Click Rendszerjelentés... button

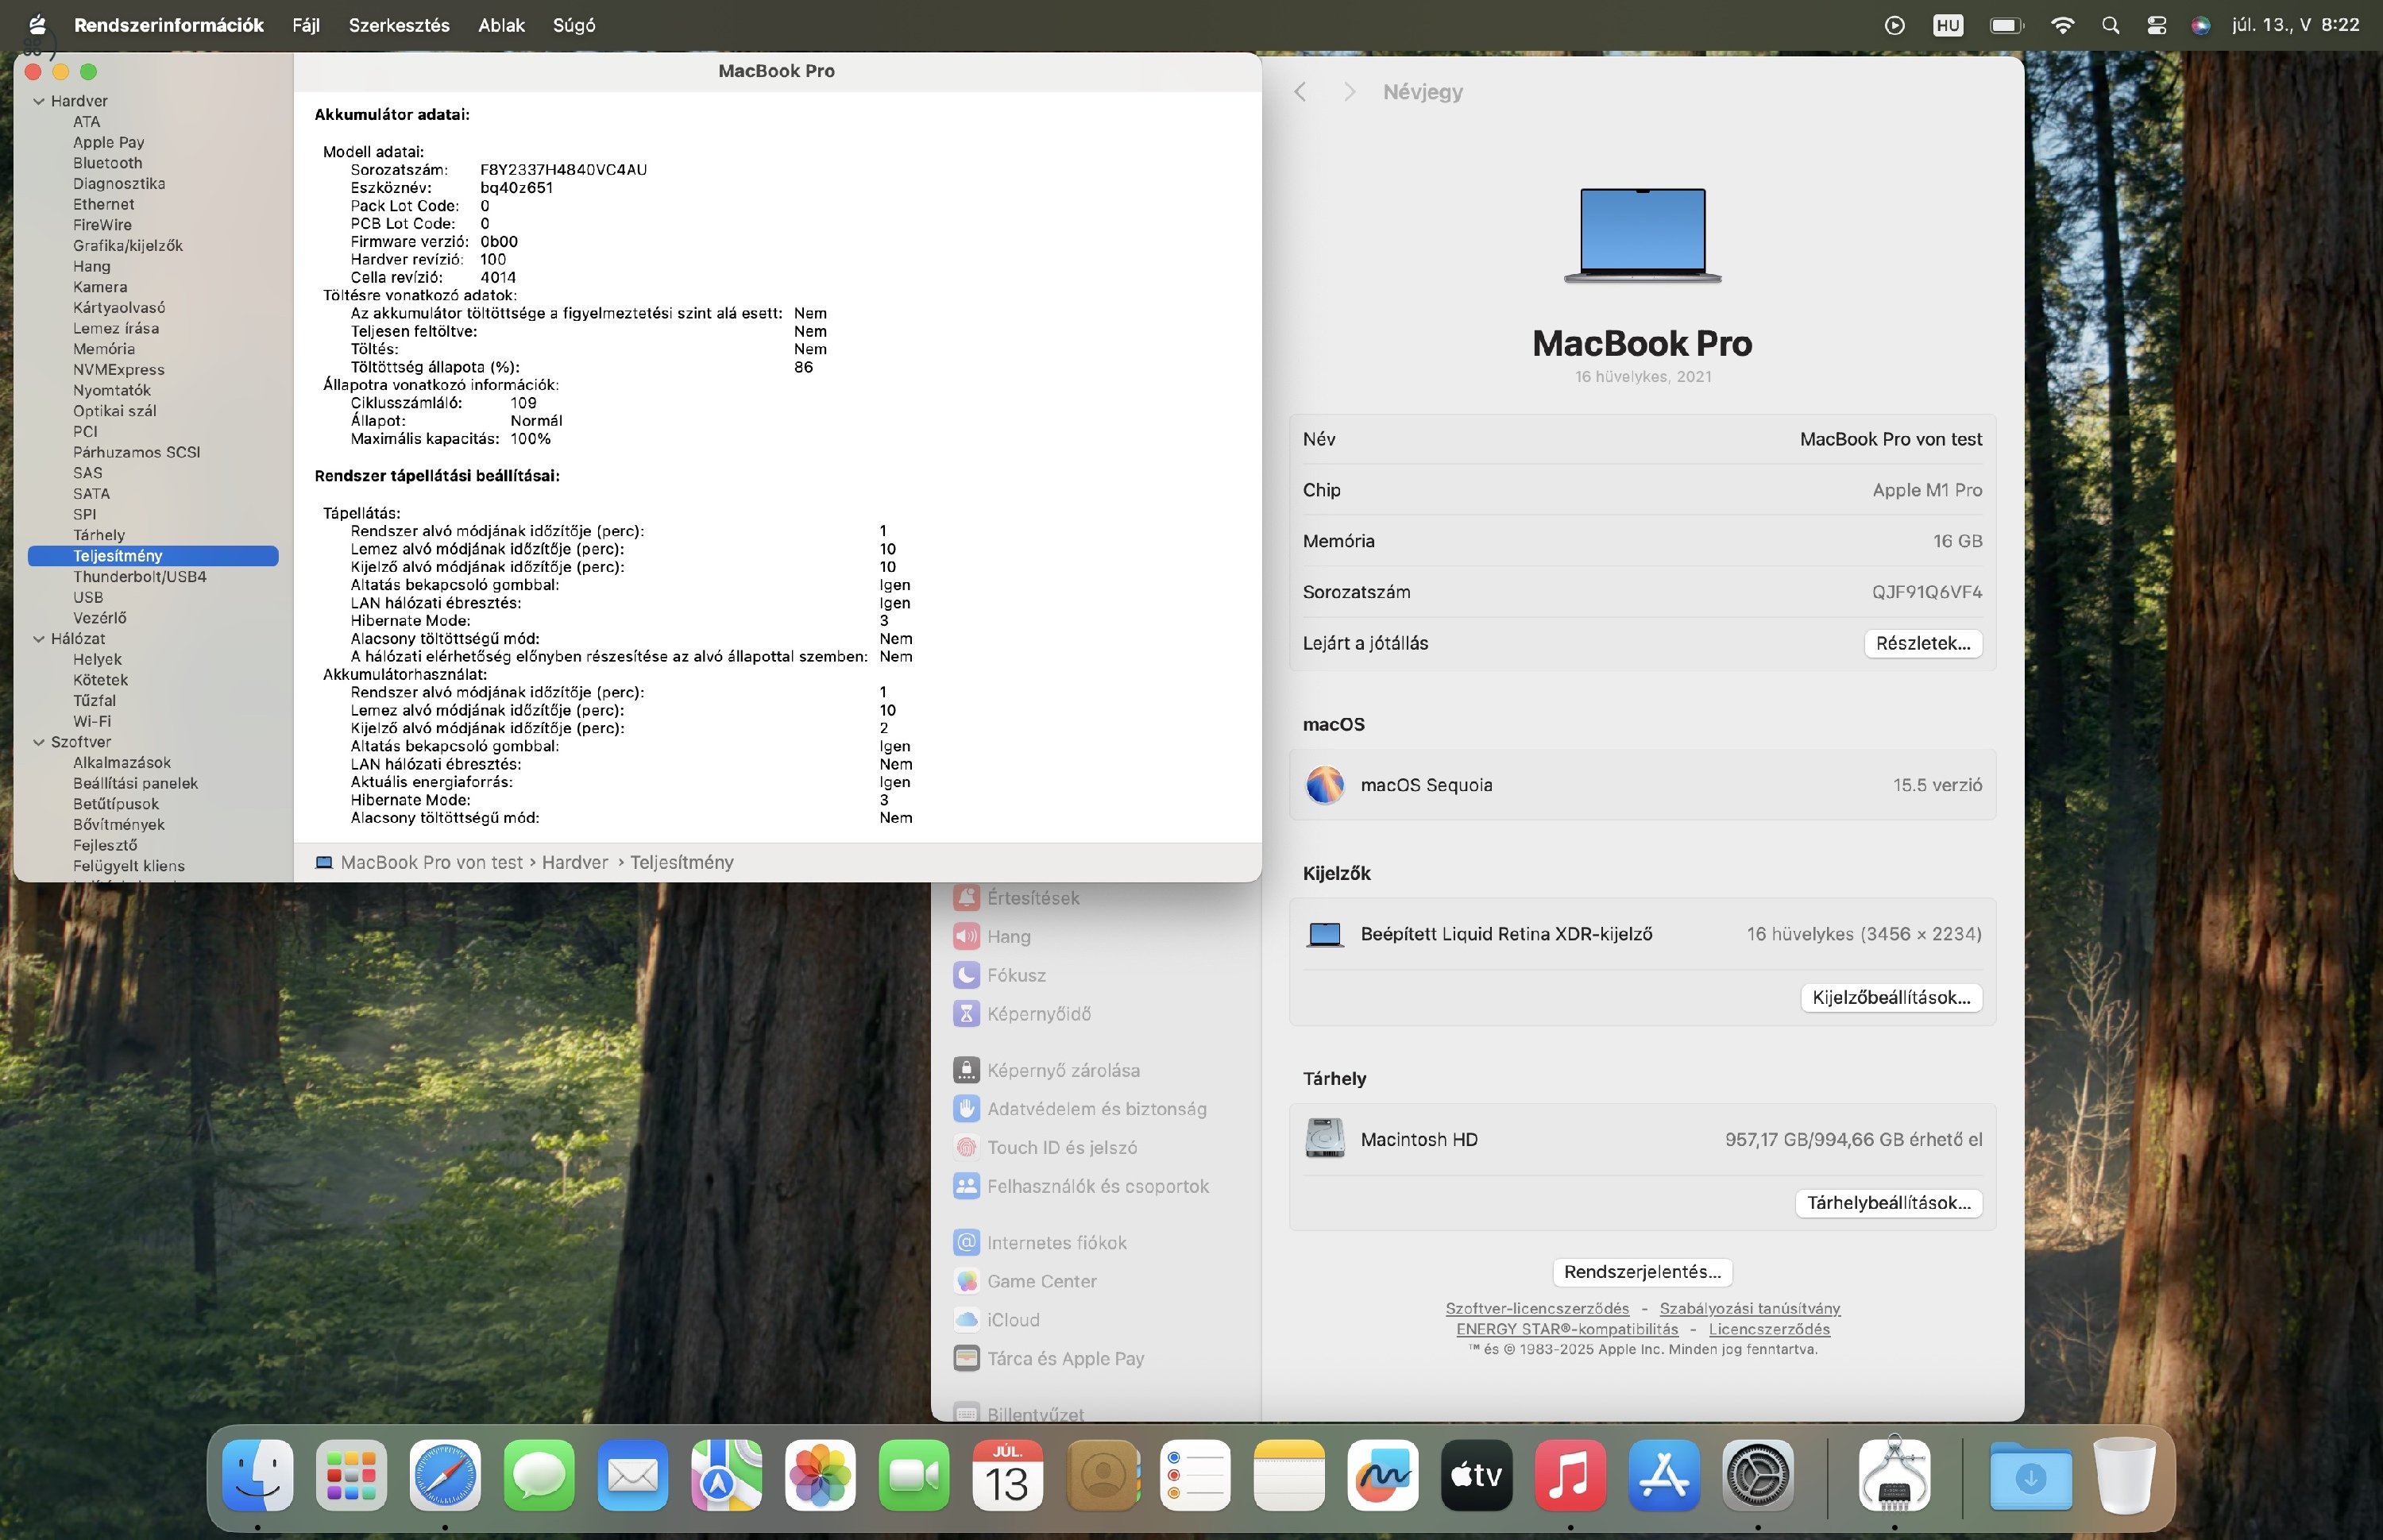point(1642,1272)
